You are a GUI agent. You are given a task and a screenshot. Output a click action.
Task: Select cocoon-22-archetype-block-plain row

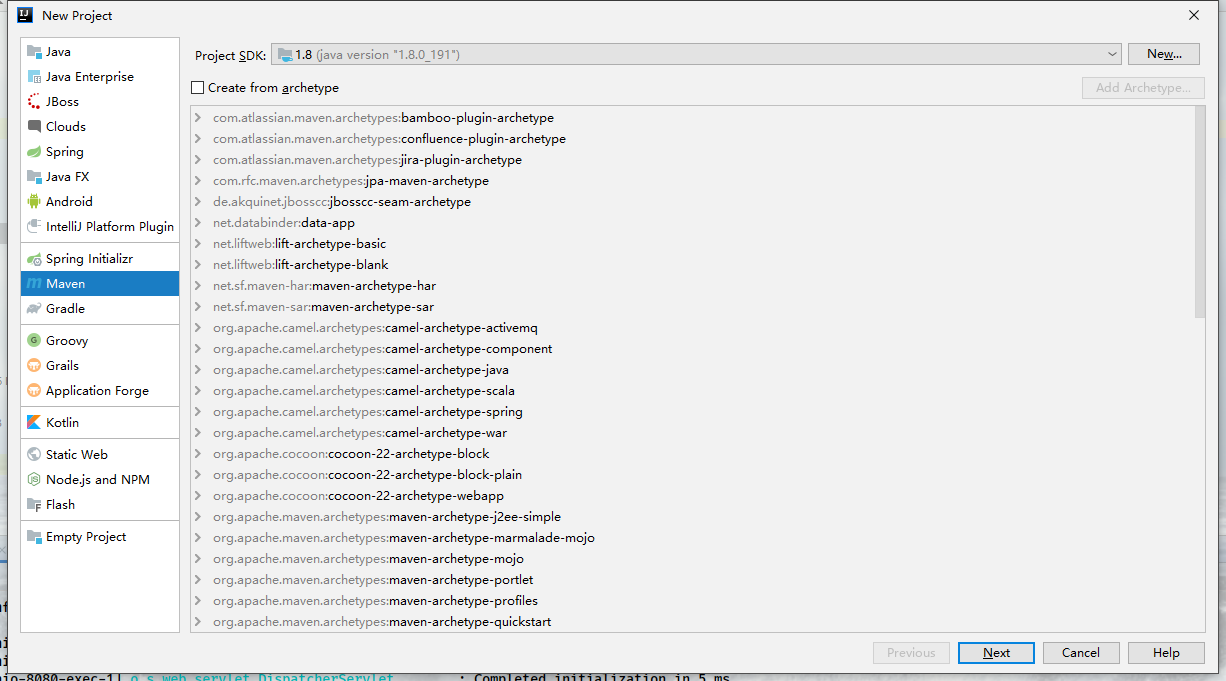pos(692,475)
